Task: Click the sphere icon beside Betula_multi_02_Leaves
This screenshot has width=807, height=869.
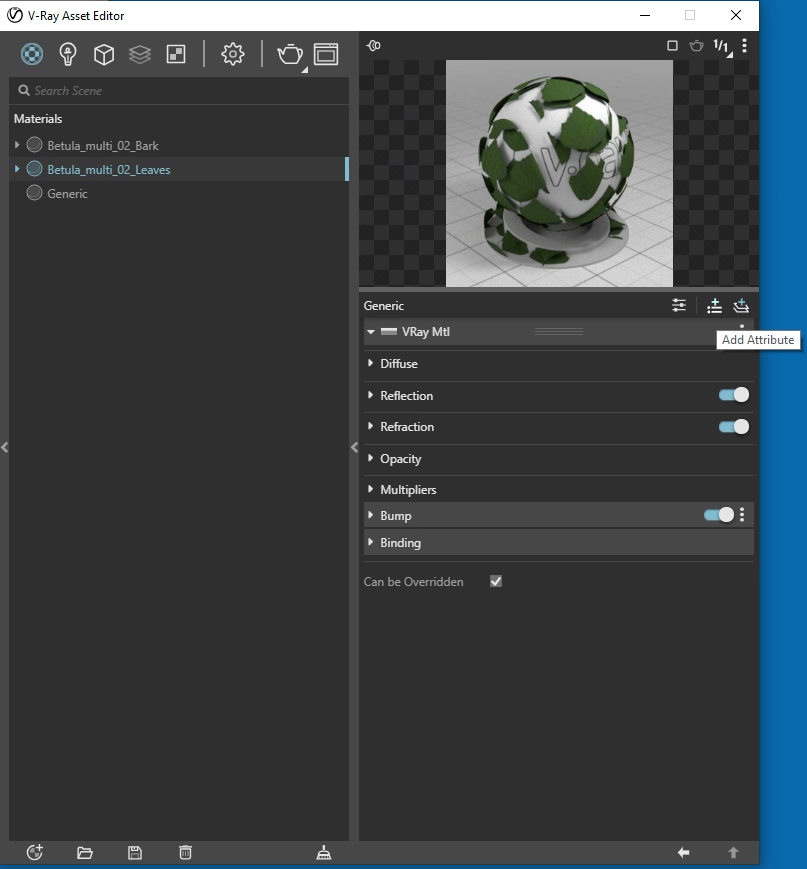Action: click(x=34, y=168)
